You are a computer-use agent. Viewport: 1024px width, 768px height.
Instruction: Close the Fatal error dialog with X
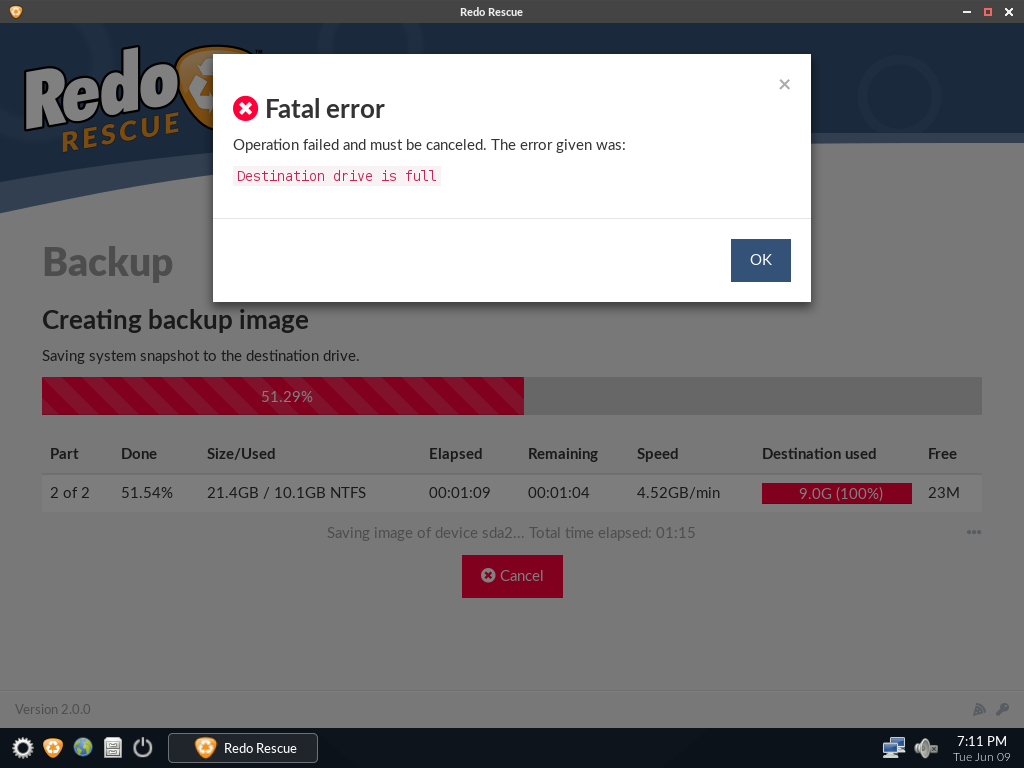(784, 84)
